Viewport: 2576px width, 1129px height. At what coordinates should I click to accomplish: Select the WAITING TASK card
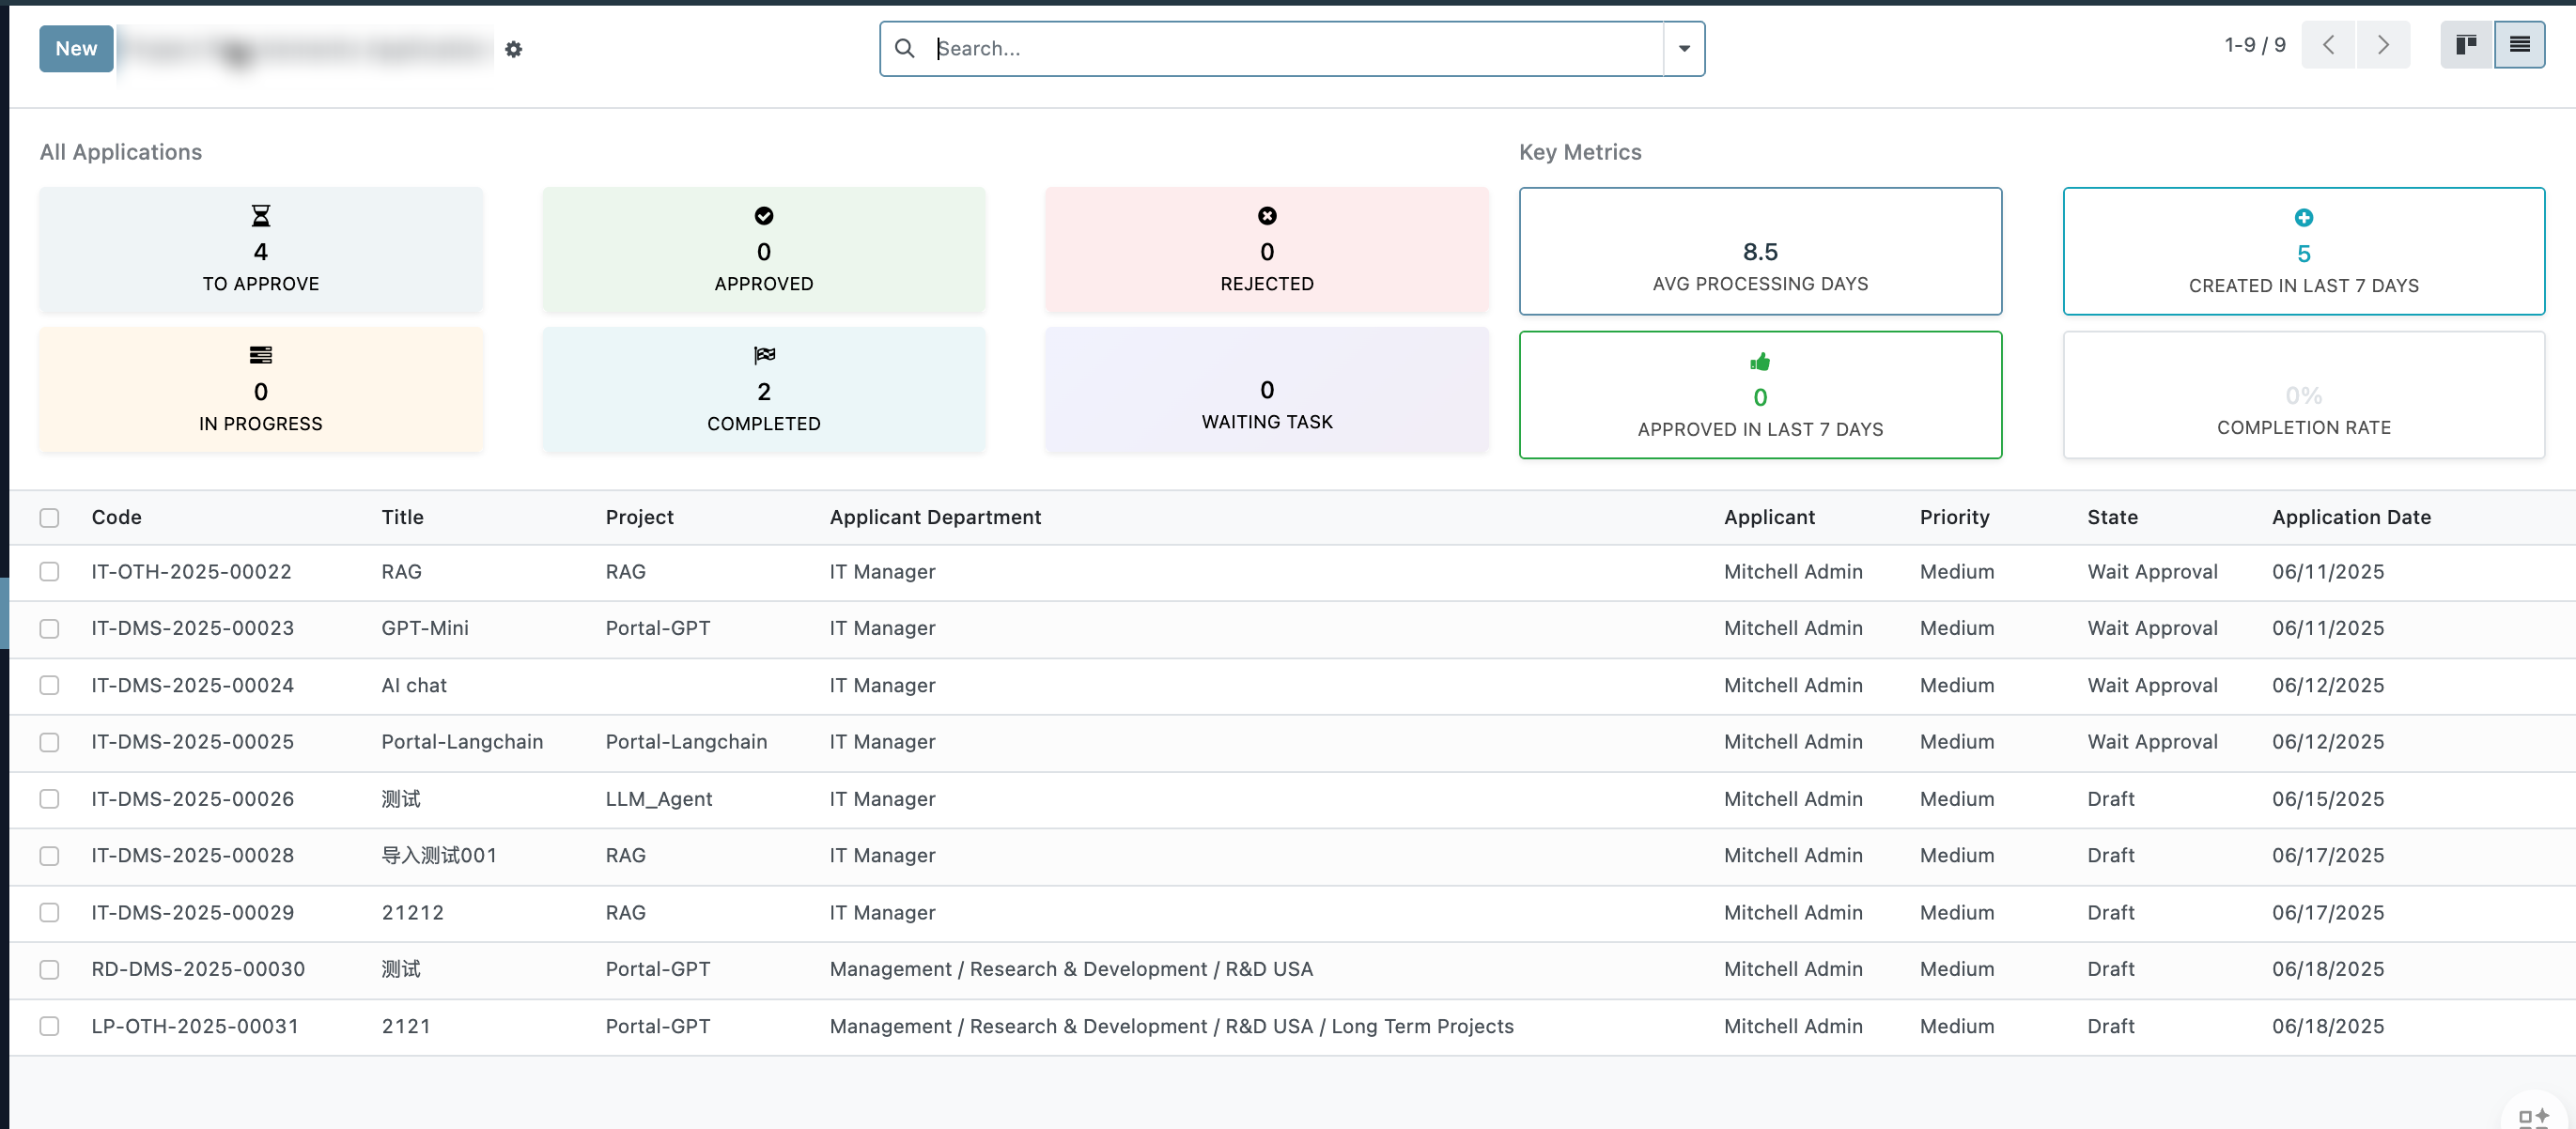1266,390
